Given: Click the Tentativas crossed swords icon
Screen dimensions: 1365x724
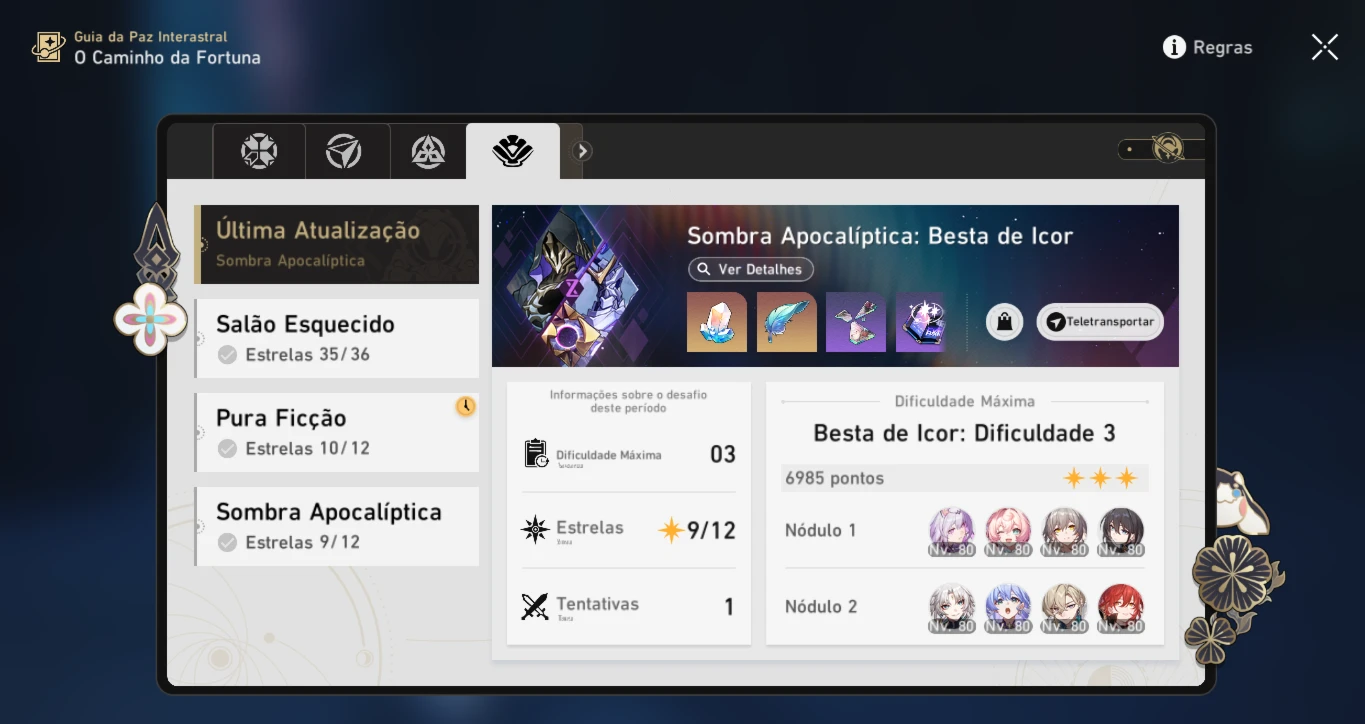Looking at the screenshot, I should (x=535, y=606).
